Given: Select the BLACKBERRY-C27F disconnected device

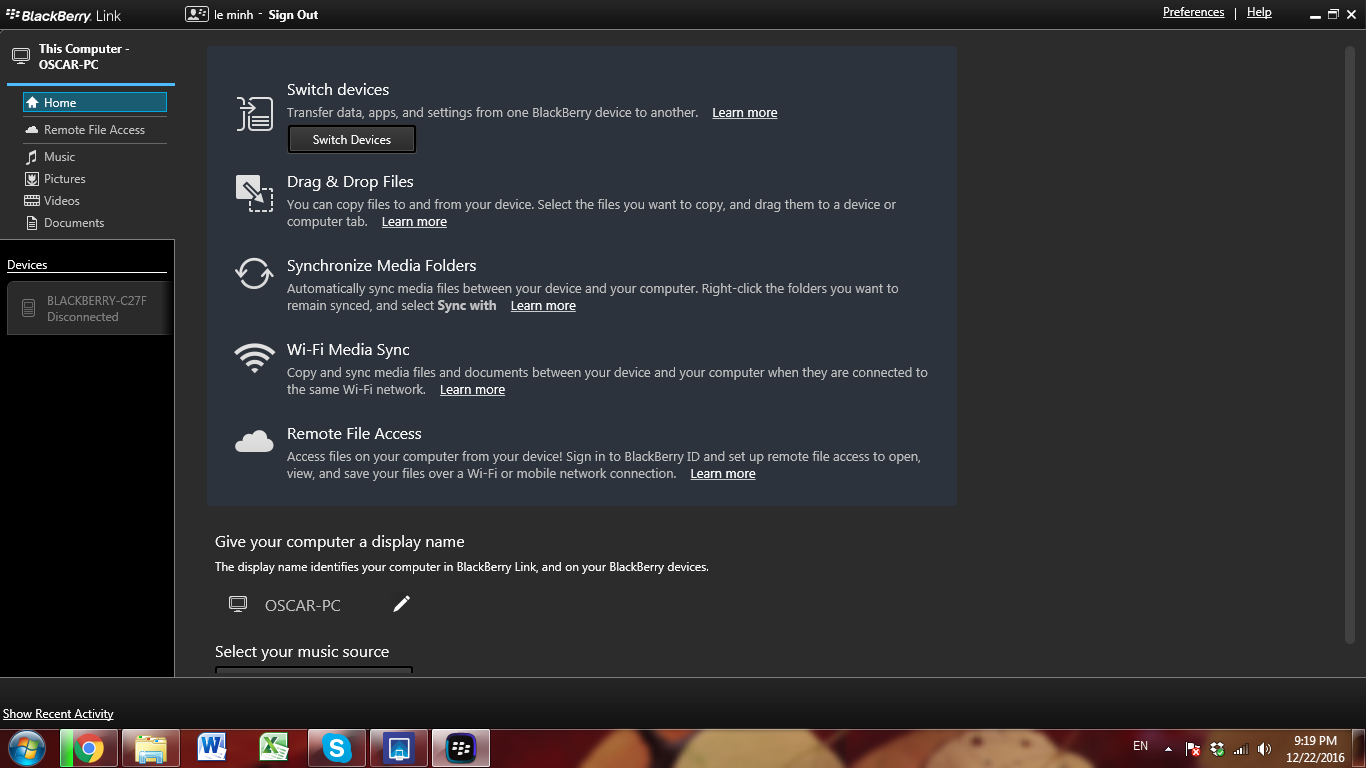Looking at the screenshot, I should (x=88, y=308).
